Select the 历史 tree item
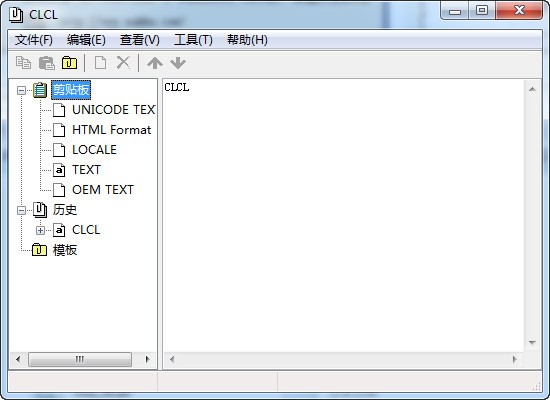 point(65,210)
